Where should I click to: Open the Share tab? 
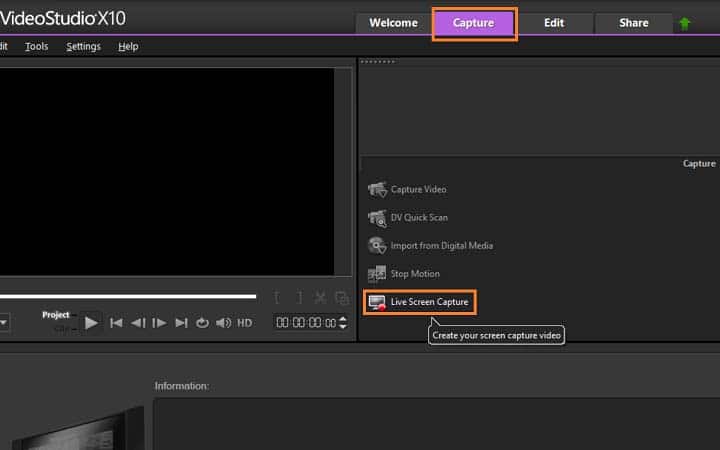(634, 23)
